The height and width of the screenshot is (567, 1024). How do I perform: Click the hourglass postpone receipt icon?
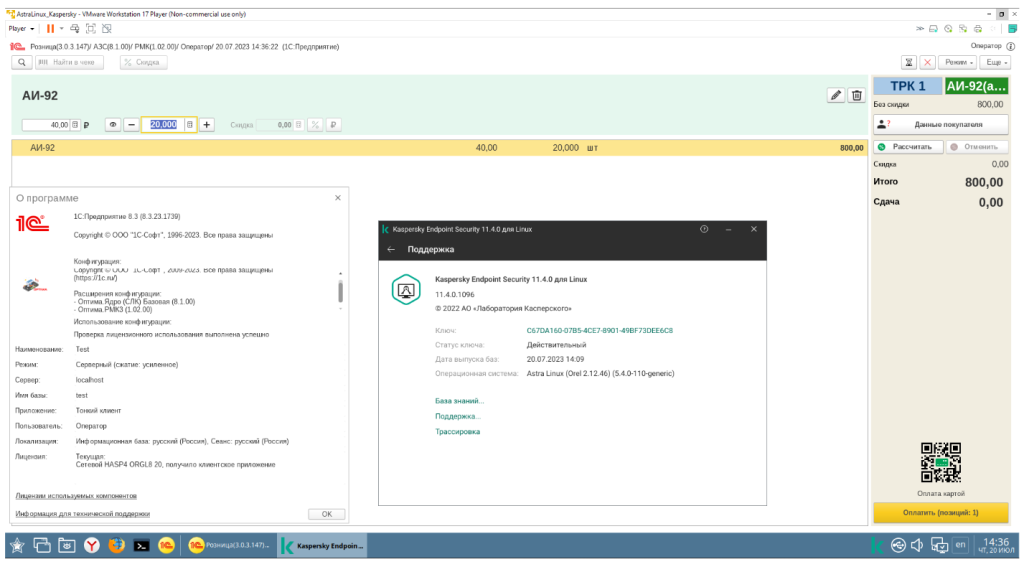click(x=909, y=62)
